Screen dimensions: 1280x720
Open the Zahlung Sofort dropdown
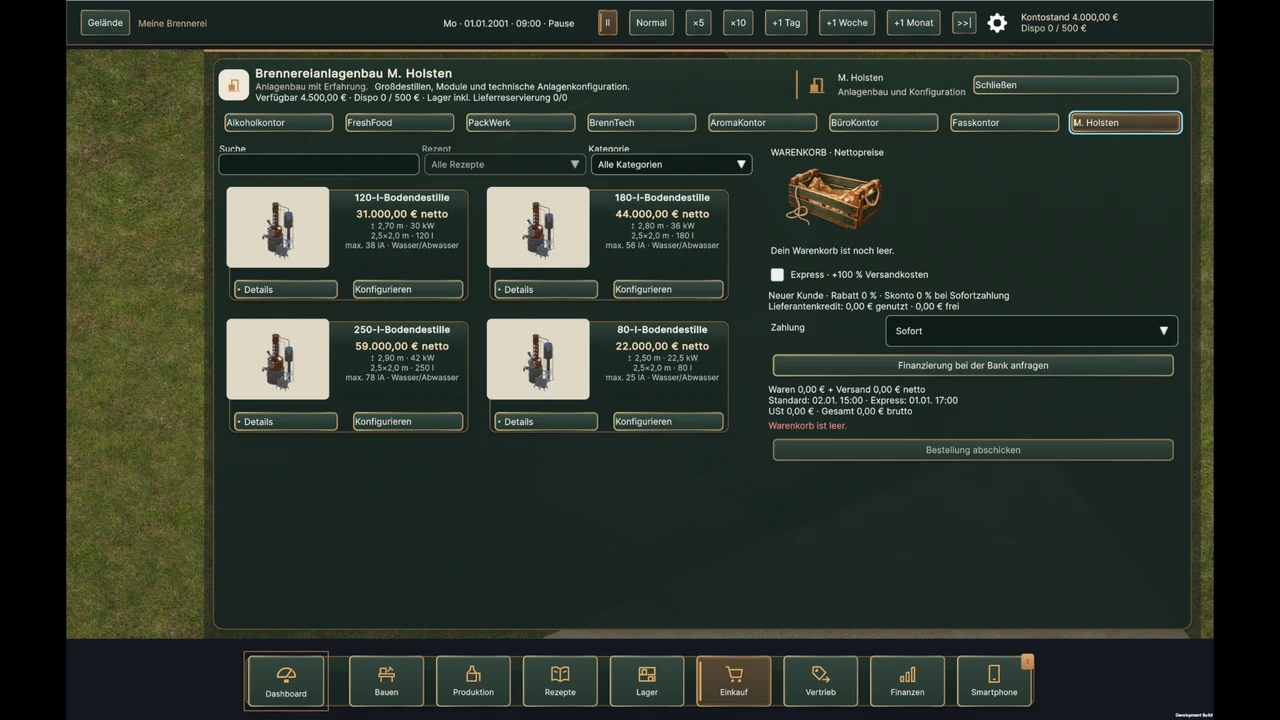tap(1031, 331)
